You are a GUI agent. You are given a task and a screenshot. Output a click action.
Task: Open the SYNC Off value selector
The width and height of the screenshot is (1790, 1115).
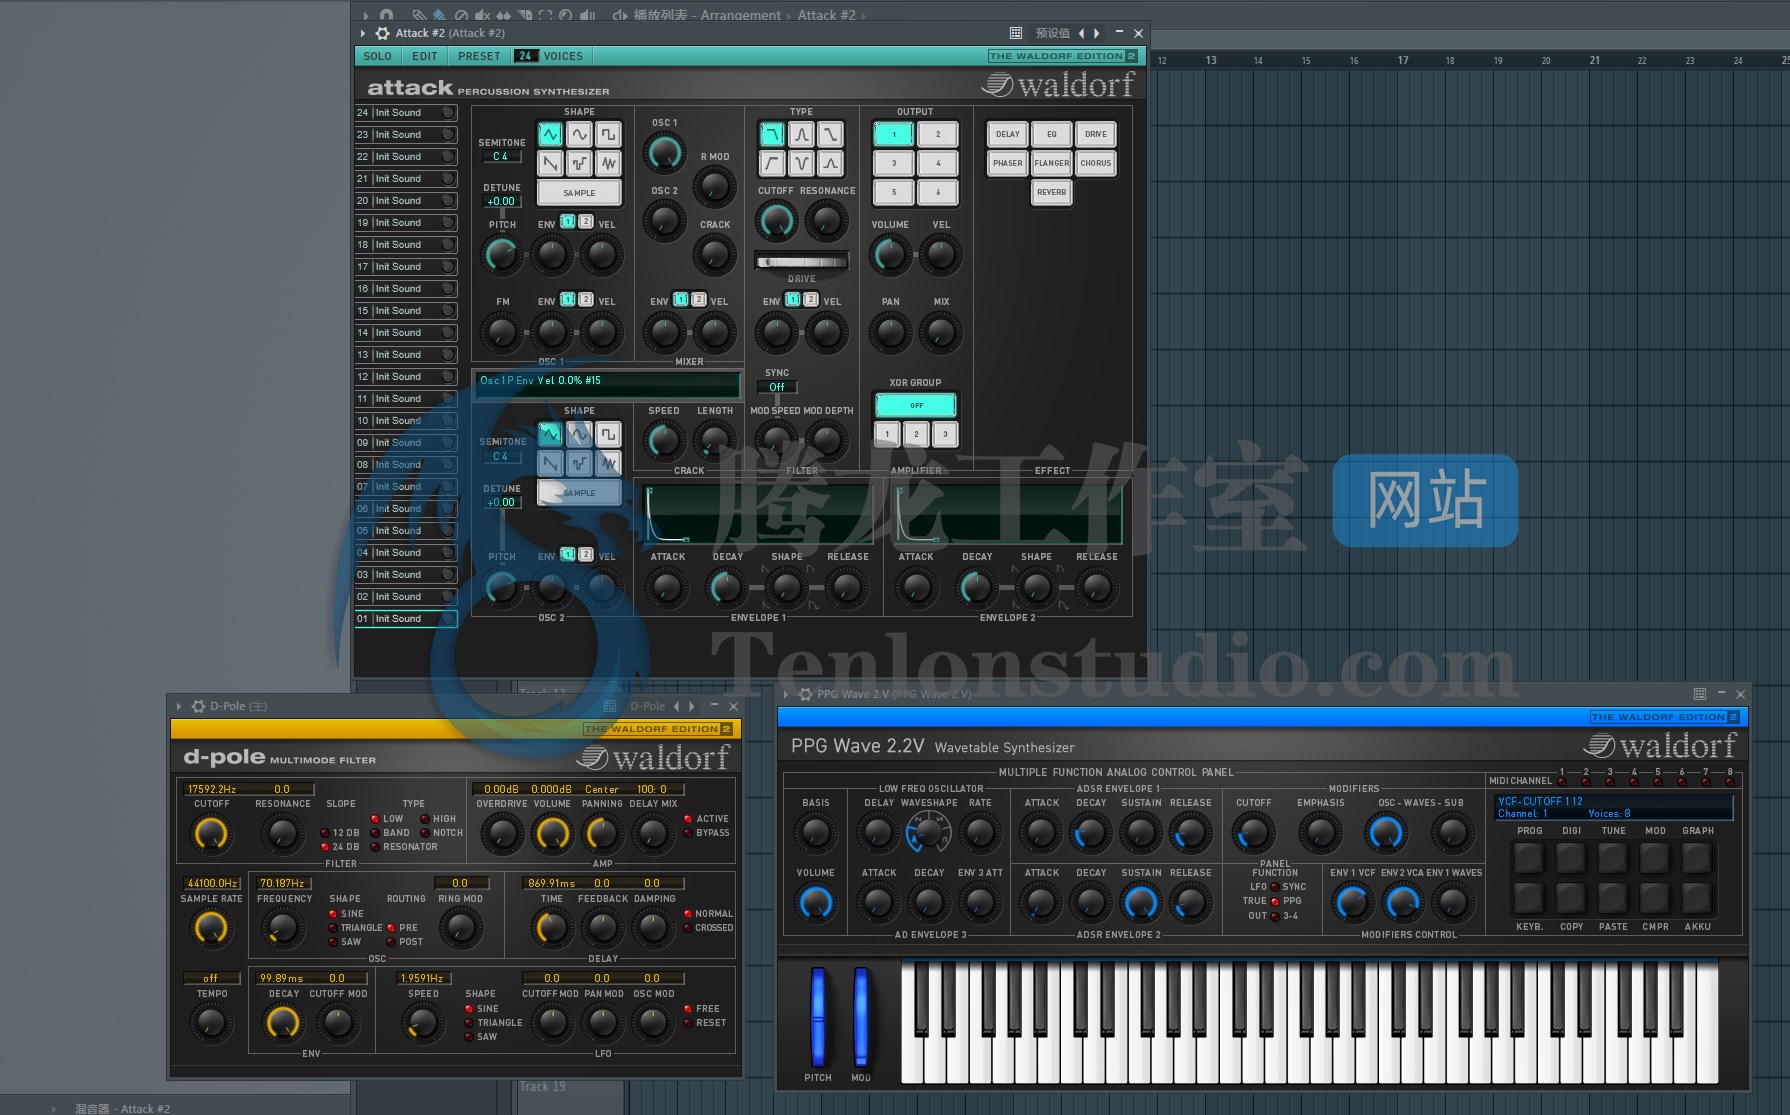(x=777, y=387)
